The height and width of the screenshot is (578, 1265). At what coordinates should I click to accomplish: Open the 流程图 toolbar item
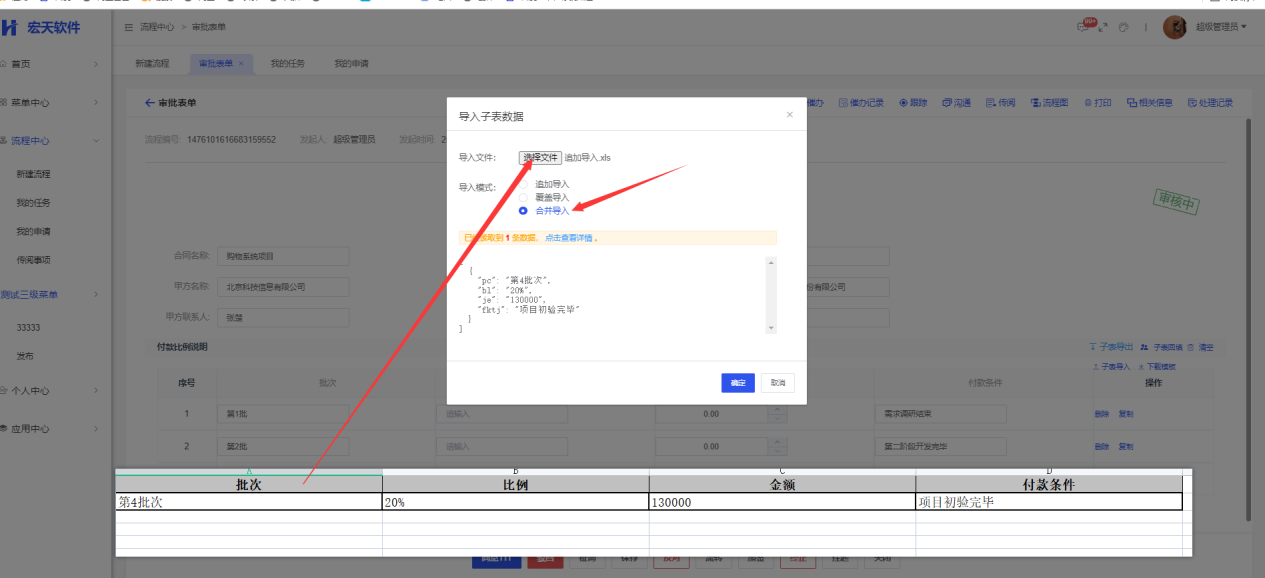pos(1048,103)
